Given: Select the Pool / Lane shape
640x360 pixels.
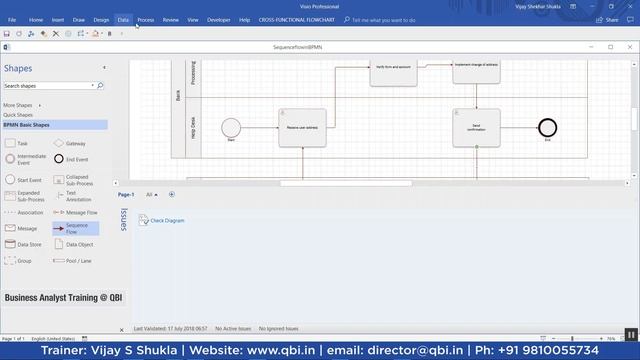Looking at the screenshot, I should click(72, 261).
